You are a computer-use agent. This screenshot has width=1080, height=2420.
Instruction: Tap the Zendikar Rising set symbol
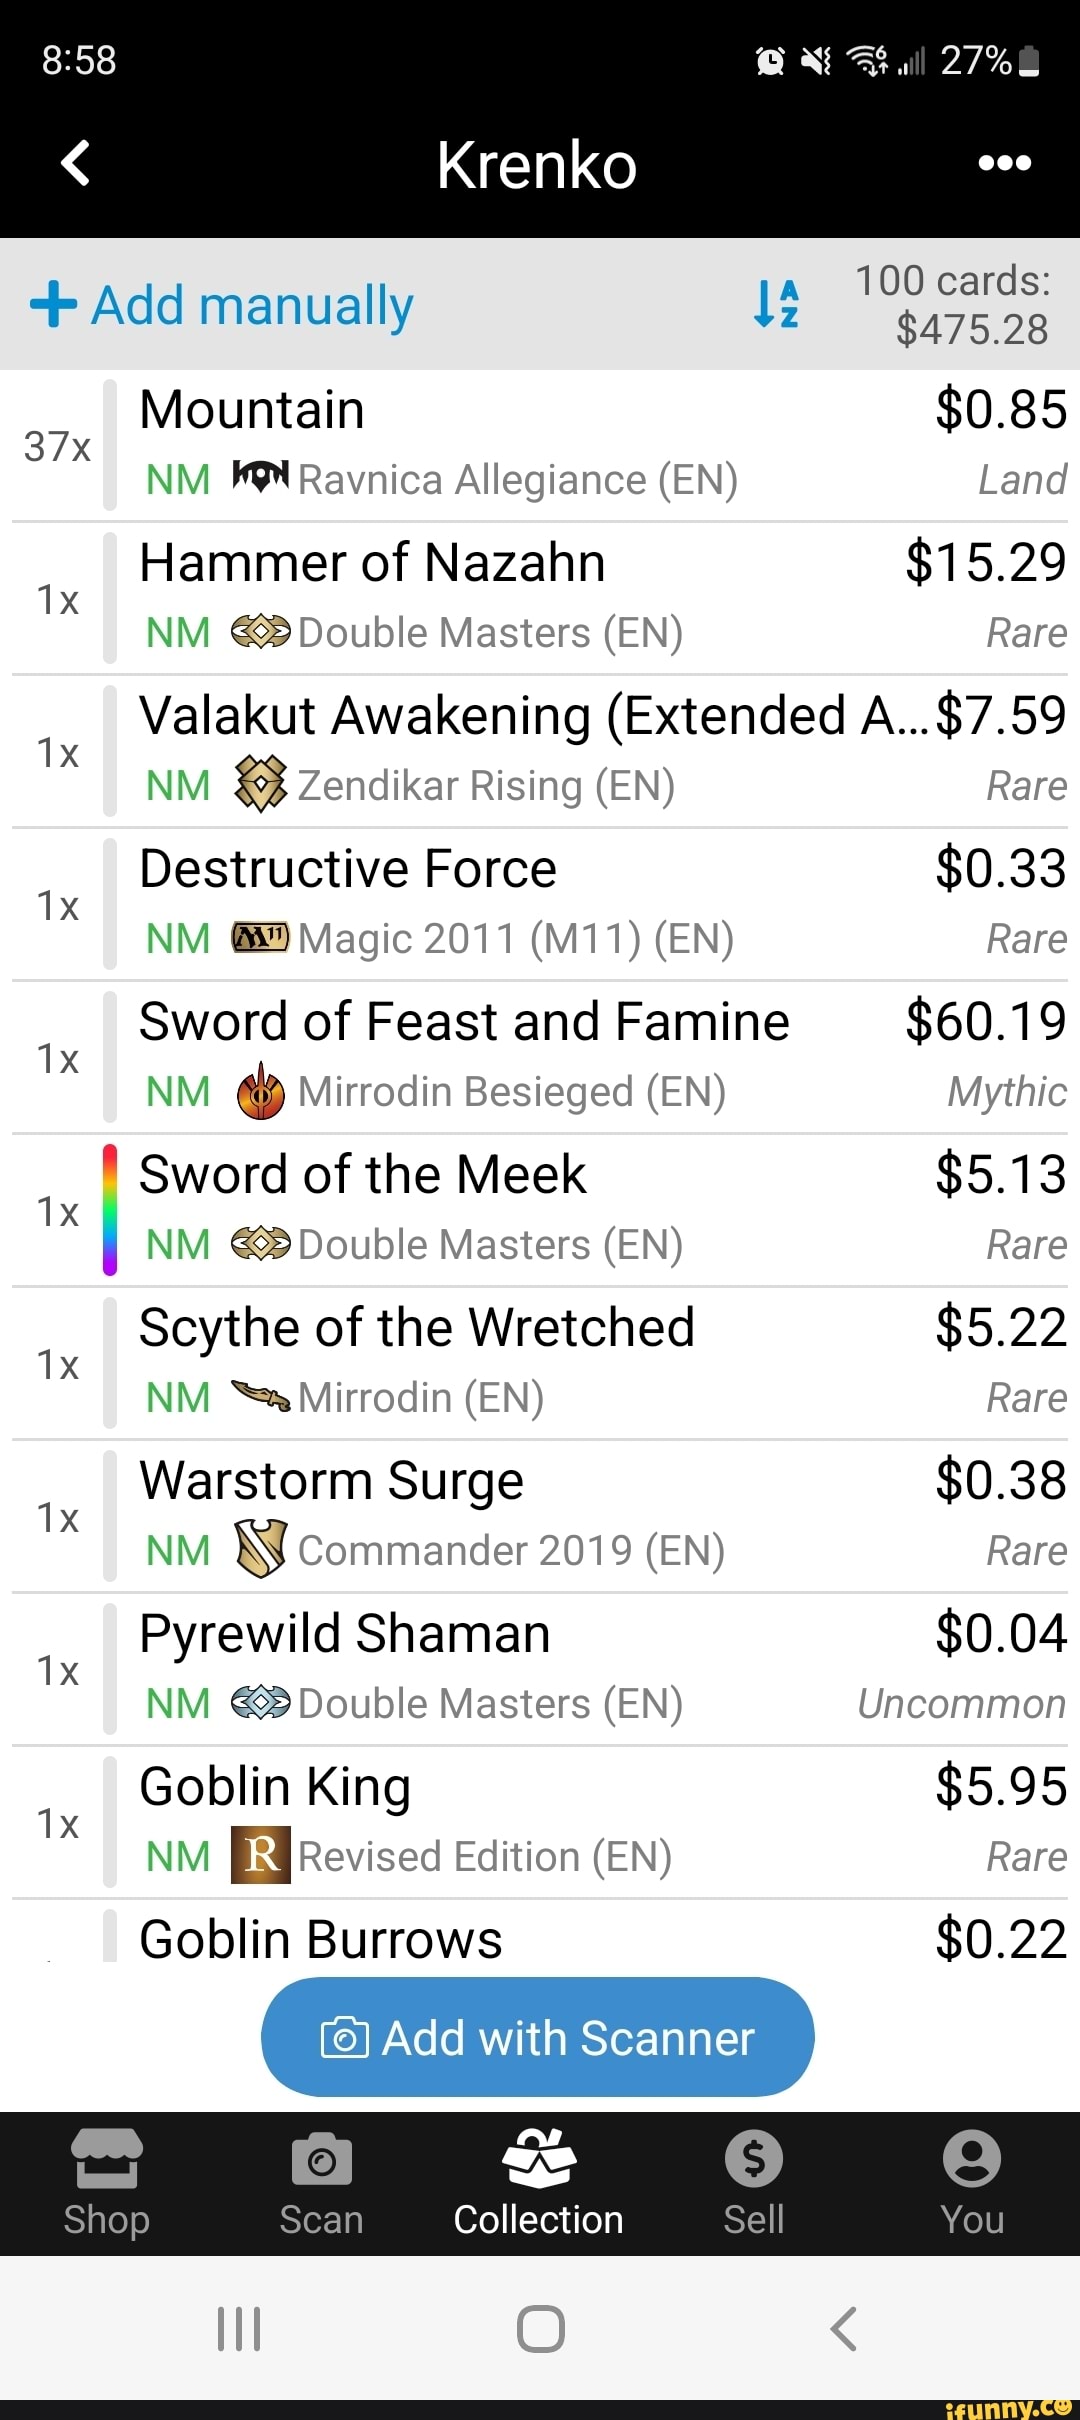(x=260, y=785)
